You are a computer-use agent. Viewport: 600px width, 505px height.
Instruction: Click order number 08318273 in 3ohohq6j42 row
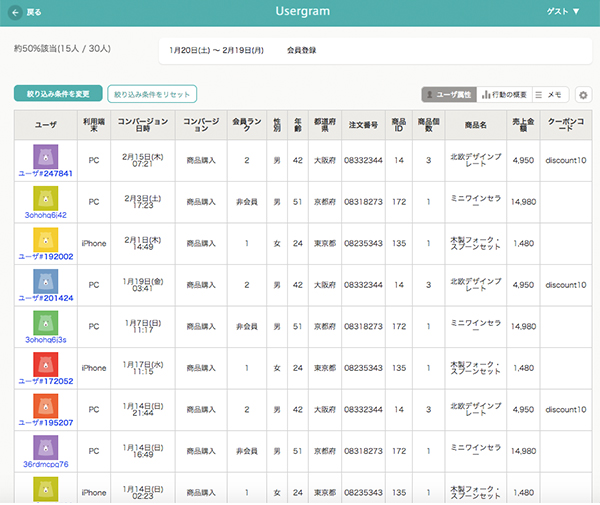coord(363,202)
